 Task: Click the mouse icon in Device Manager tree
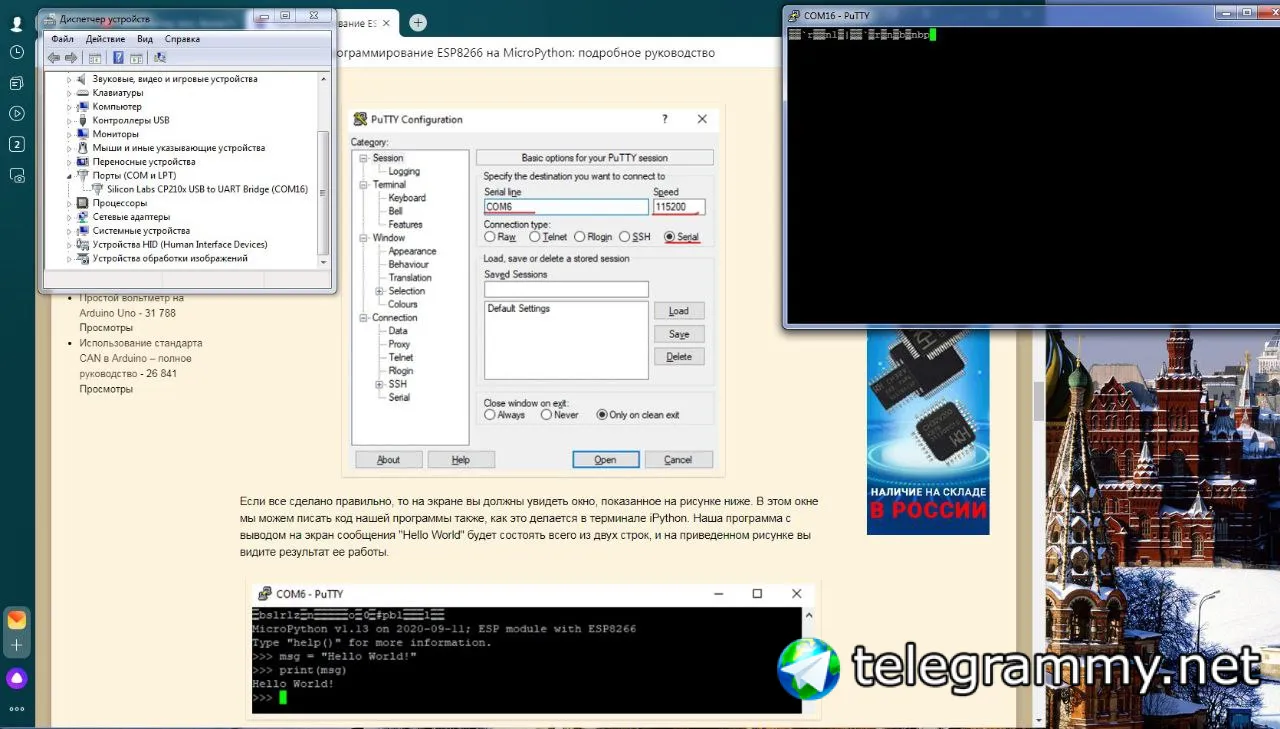[x=83, y=148]
